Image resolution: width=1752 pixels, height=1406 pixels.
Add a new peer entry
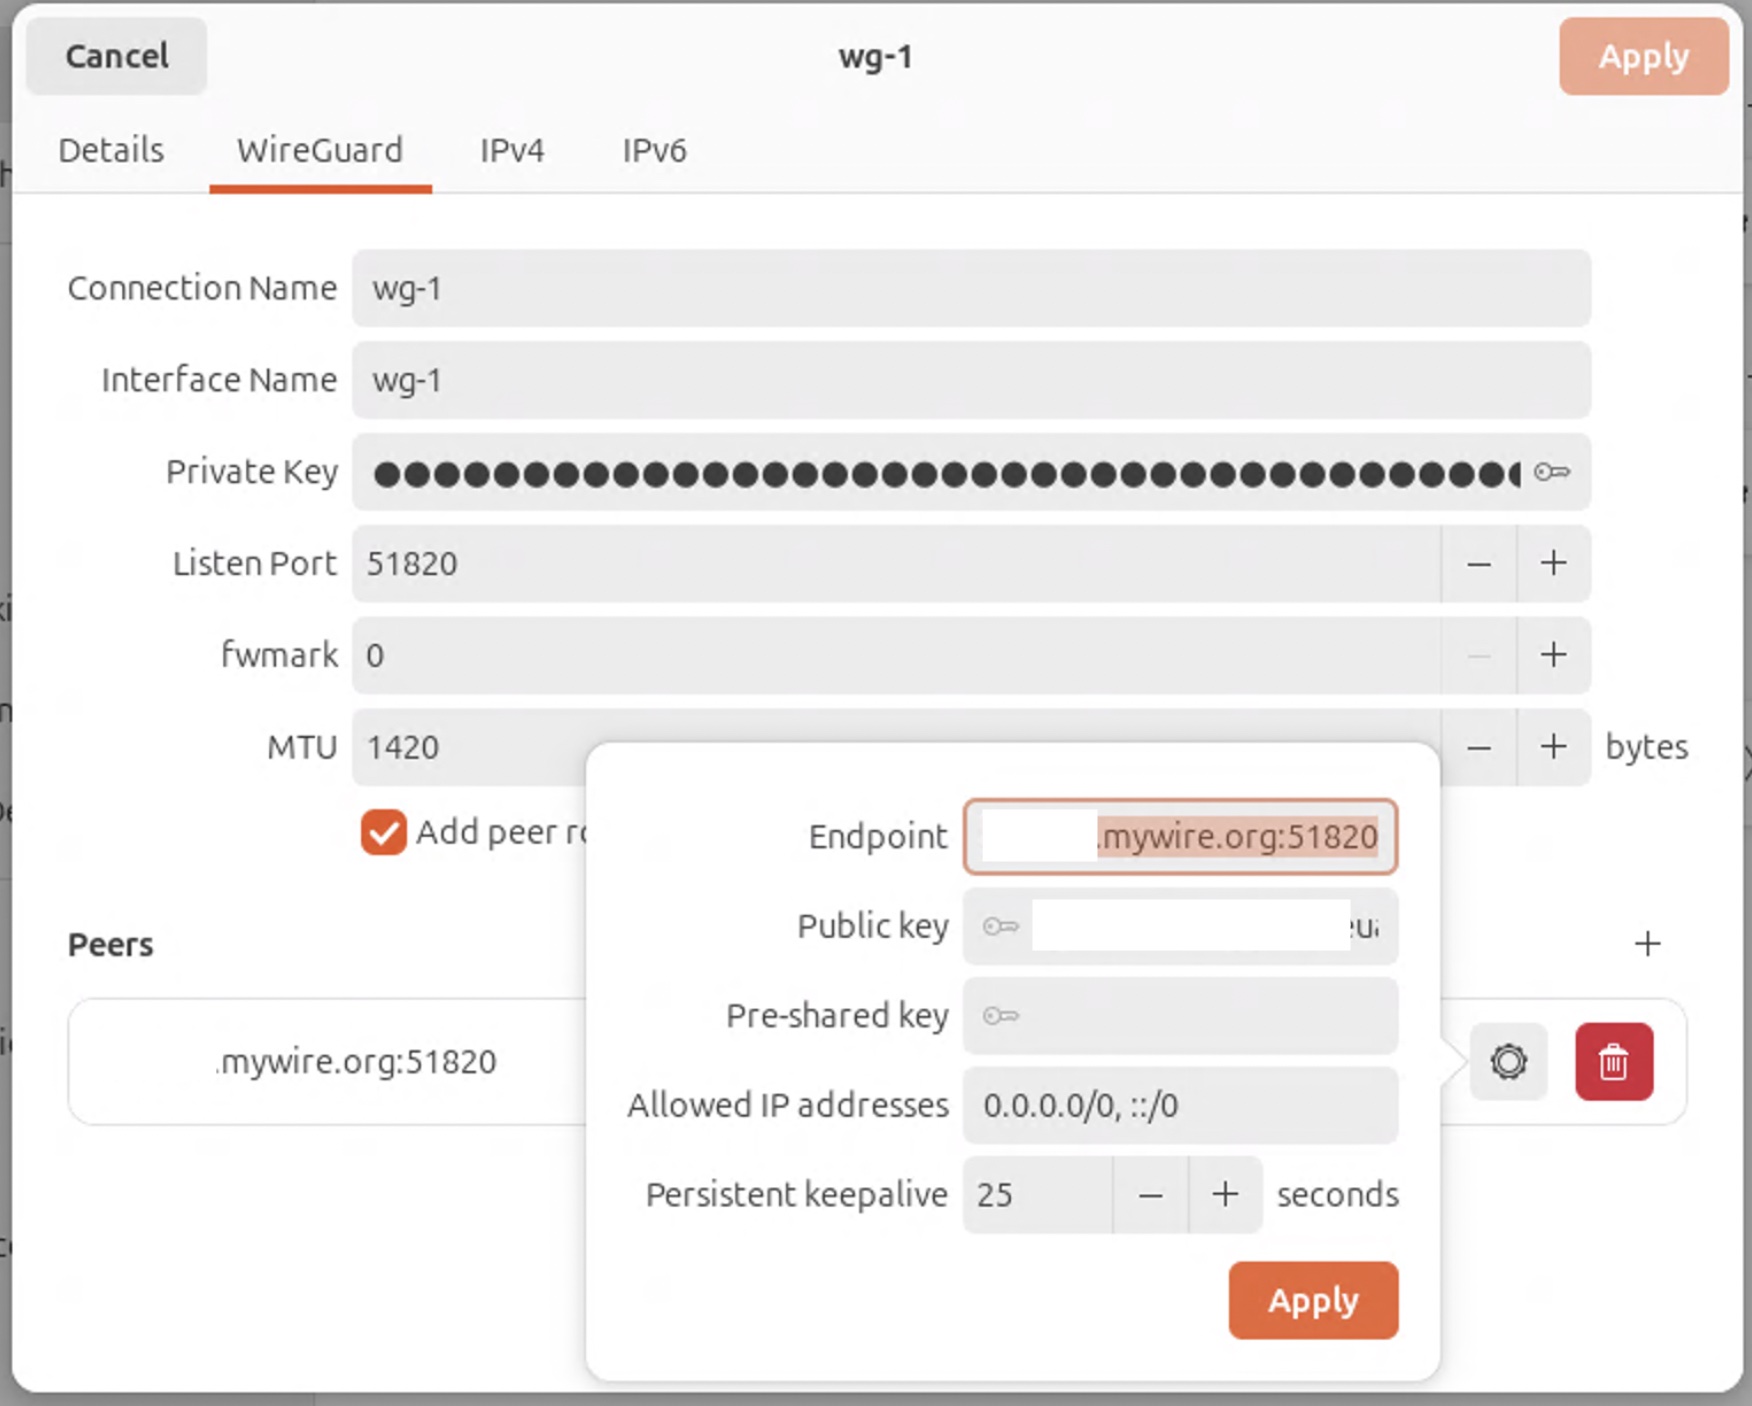(x=1647, y=943)
